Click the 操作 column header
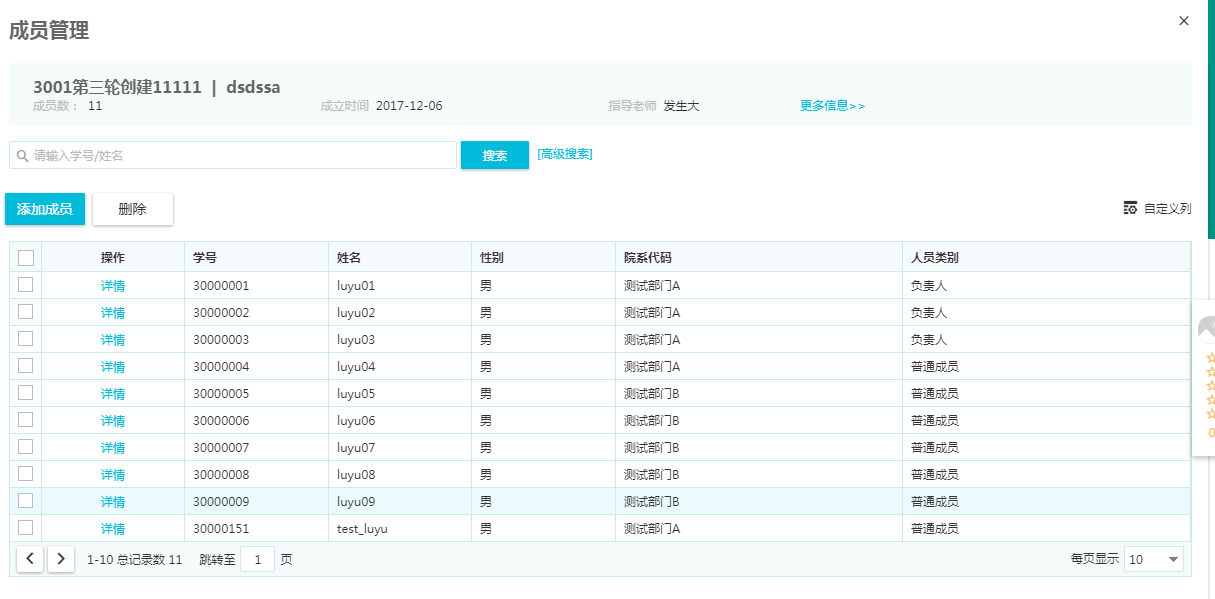Viewport: 1215px width, 599px height. click(x=113, y=257)
